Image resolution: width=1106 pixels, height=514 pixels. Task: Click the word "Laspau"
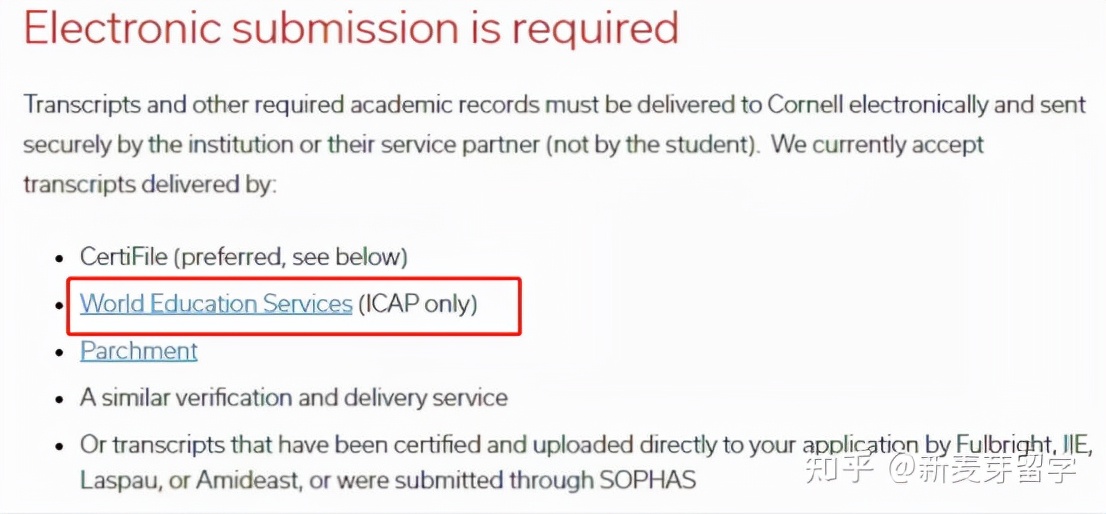(120, 480)
